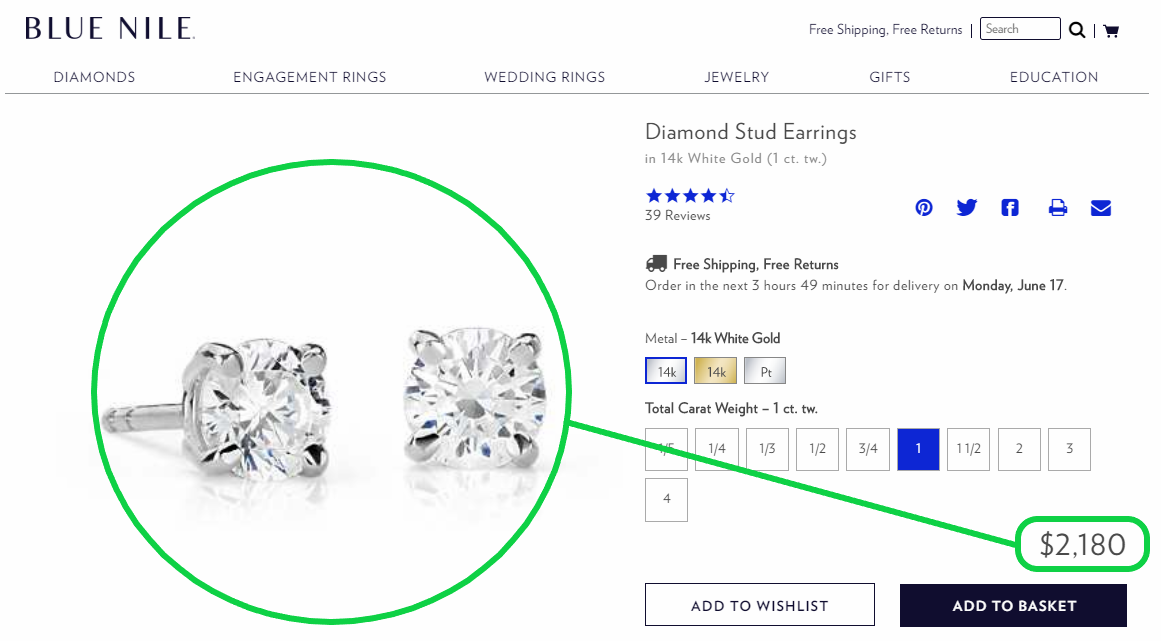This screenshot has height=641, width=1161.
Task: Open the Education section
Action: [1054, 77]
